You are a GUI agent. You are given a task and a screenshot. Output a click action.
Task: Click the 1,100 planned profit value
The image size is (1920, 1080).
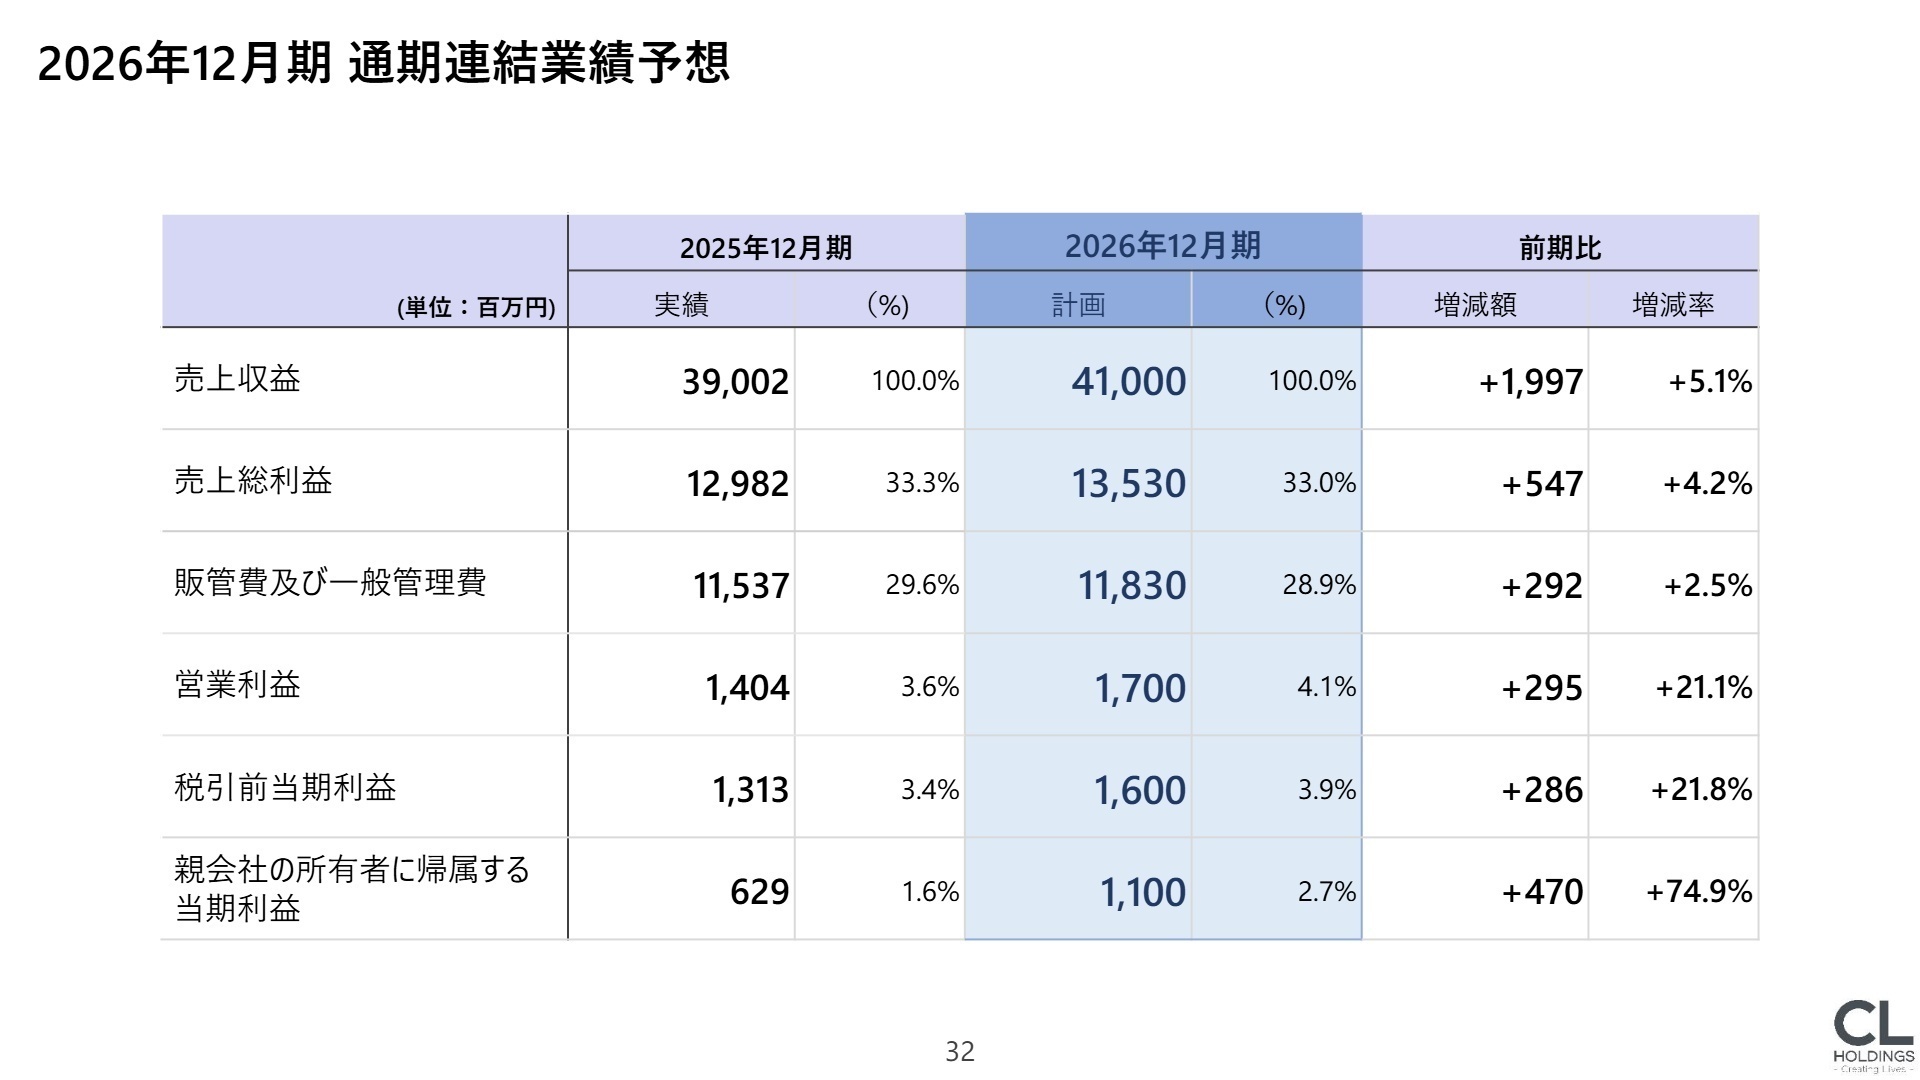(1143, 891)
